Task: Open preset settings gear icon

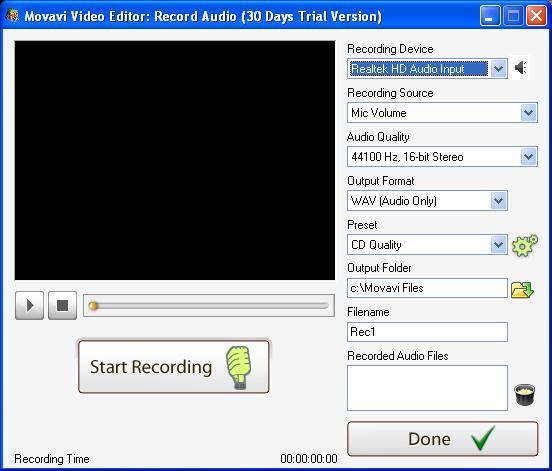Action: (x=525, y=245)
